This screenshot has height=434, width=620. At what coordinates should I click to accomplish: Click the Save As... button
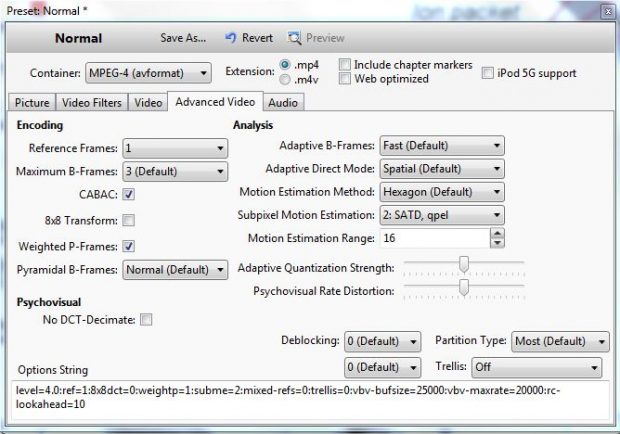(x=183, y=38)
